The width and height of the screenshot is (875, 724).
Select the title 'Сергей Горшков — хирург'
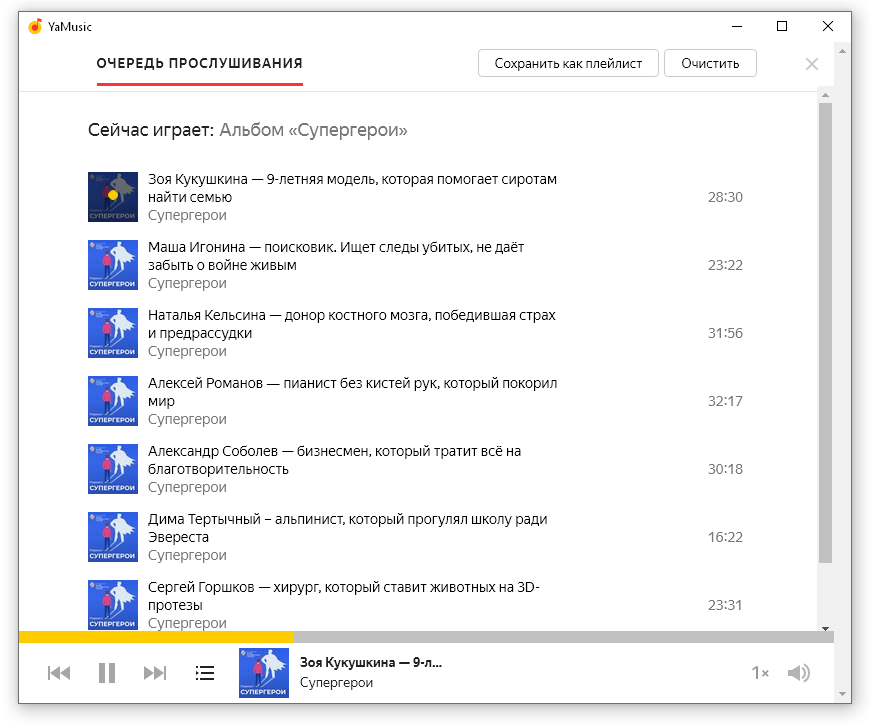coord(344,596)
